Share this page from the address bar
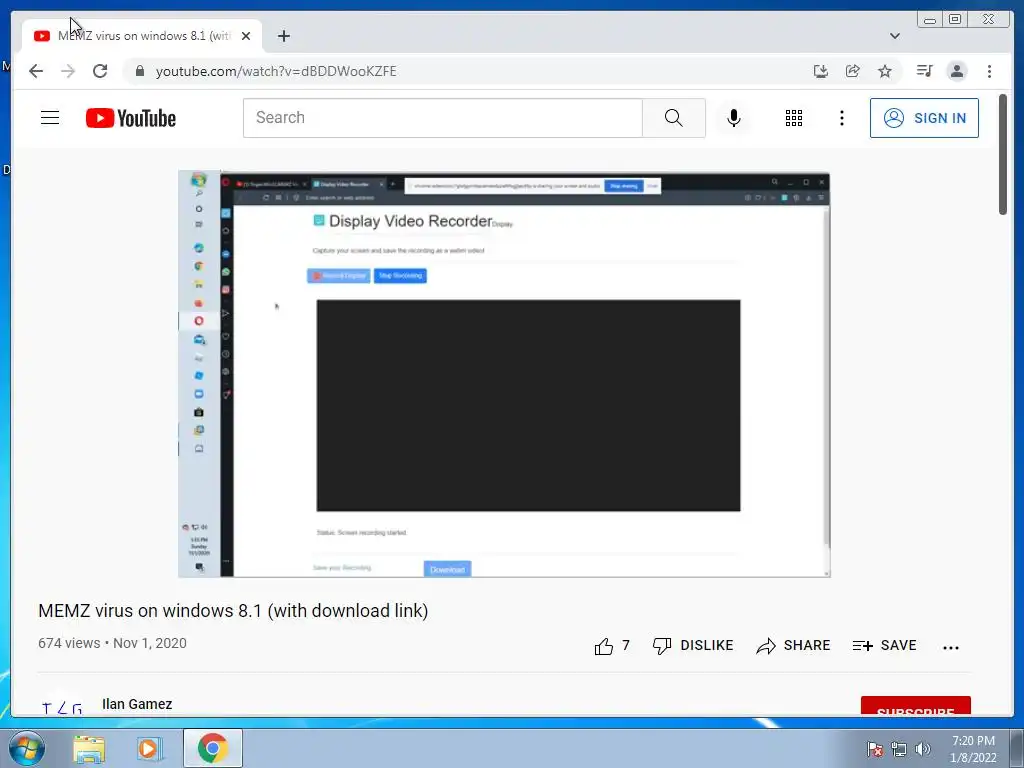This screenshot has width=1024, height=768. click(x=852, y=71)
